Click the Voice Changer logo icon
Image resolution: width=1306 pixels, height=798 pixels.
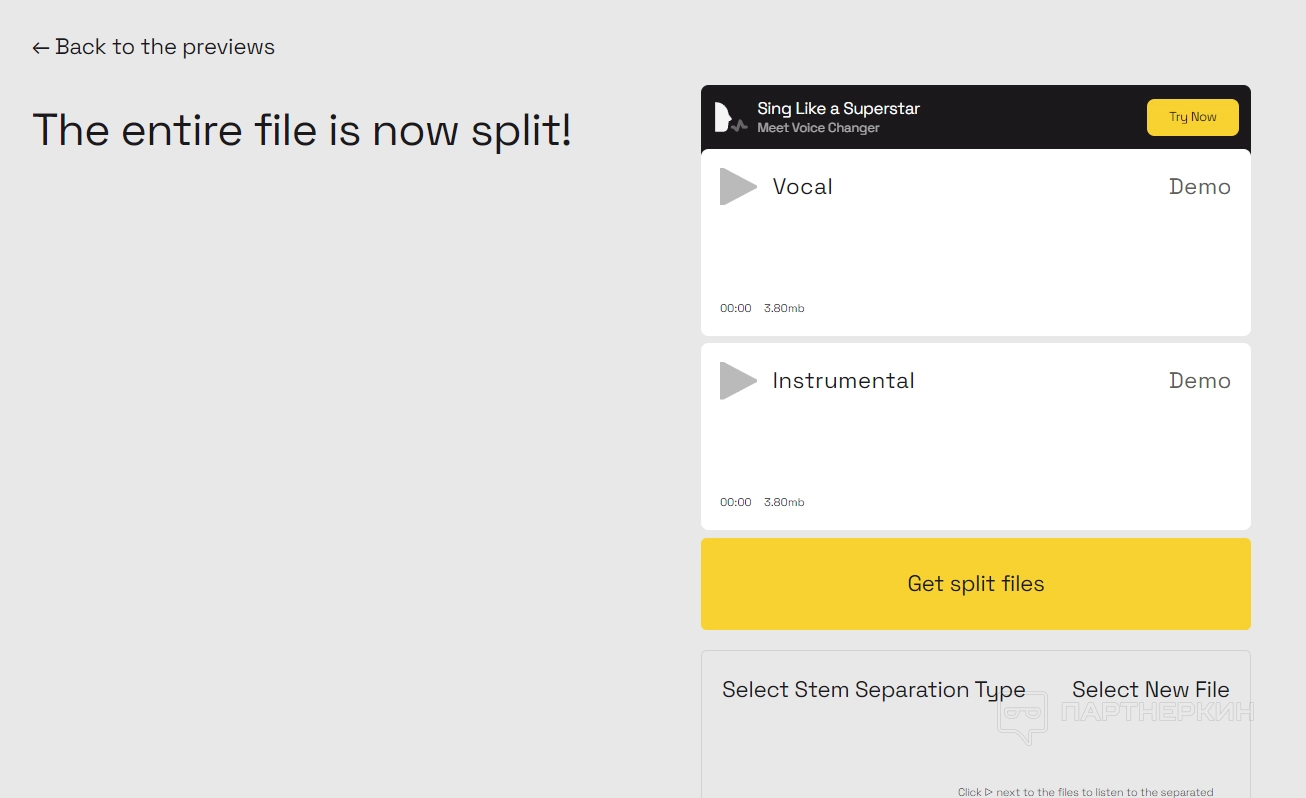tap(729, 117)
